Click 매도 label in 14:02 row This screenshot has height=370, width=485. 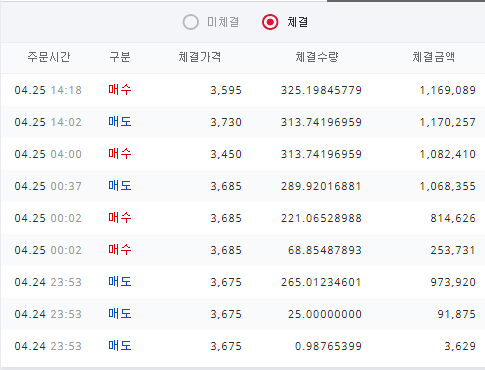[120, 122]
